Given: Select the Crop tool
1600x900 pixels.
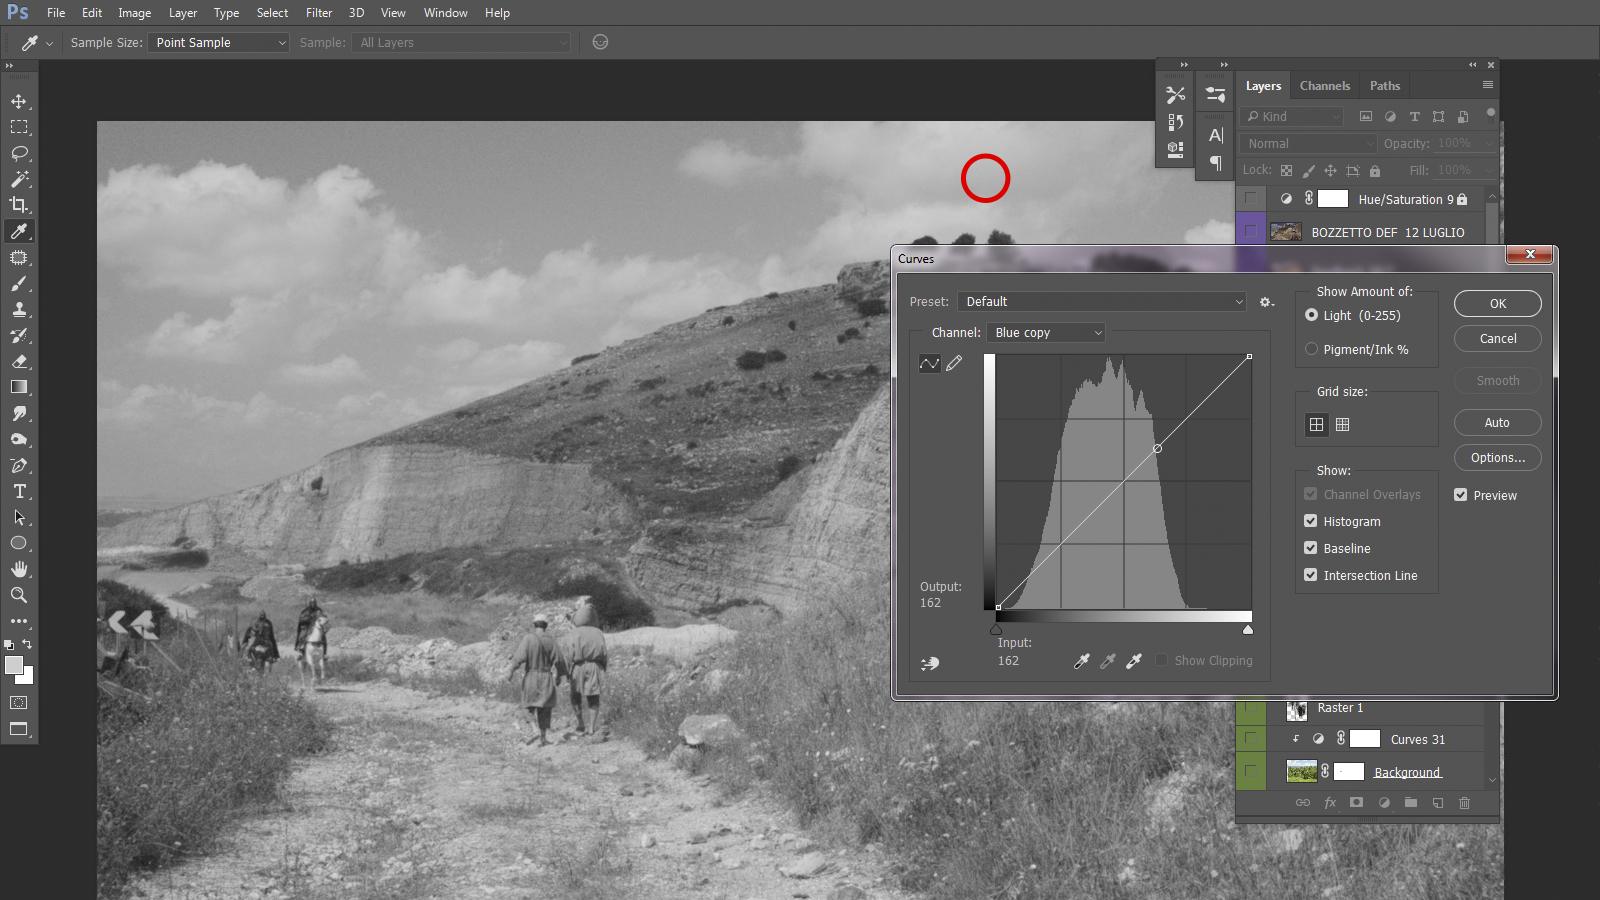Looking at the screenshot, I should pos(19,205).
